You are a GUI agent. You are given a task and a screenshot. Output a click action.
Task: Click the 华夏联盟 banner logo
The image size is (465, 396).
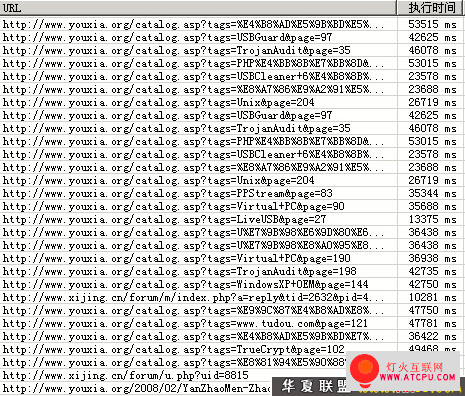coord(314,386)
